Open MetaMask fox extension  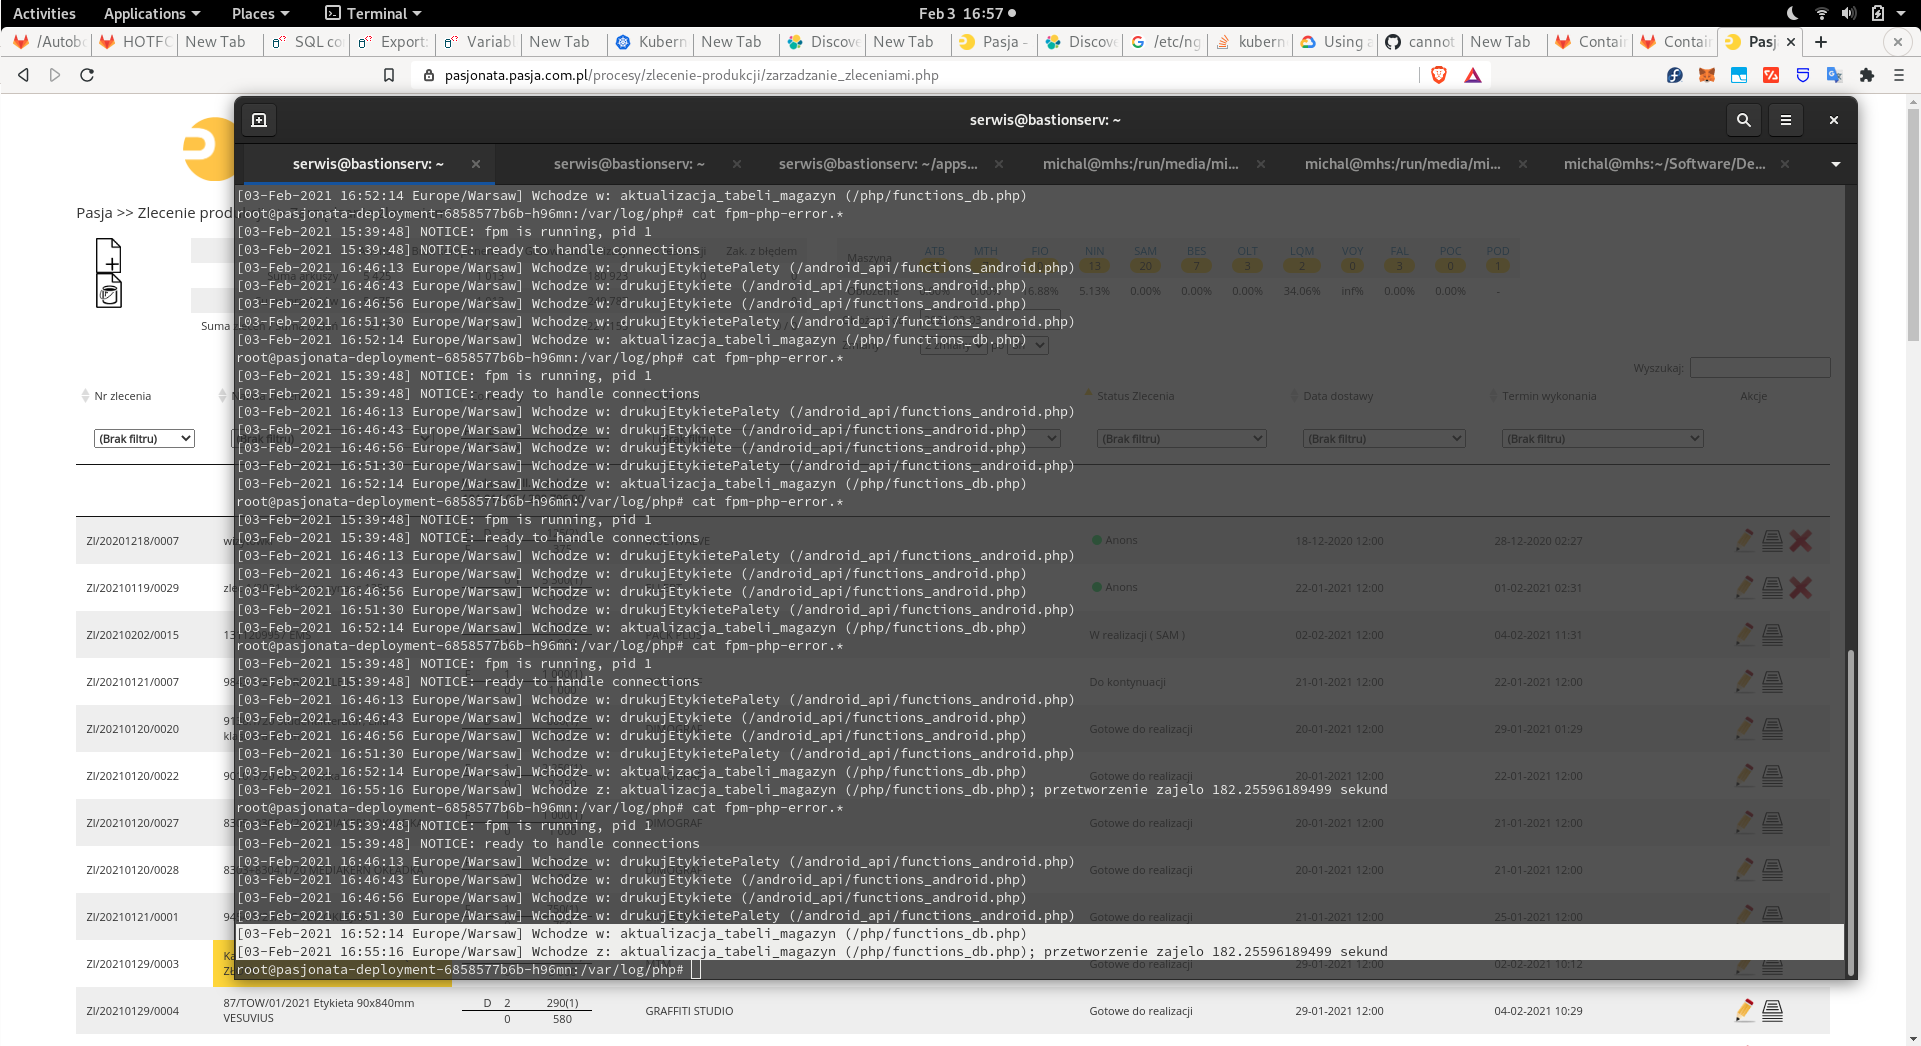[x=1707, y=75]
